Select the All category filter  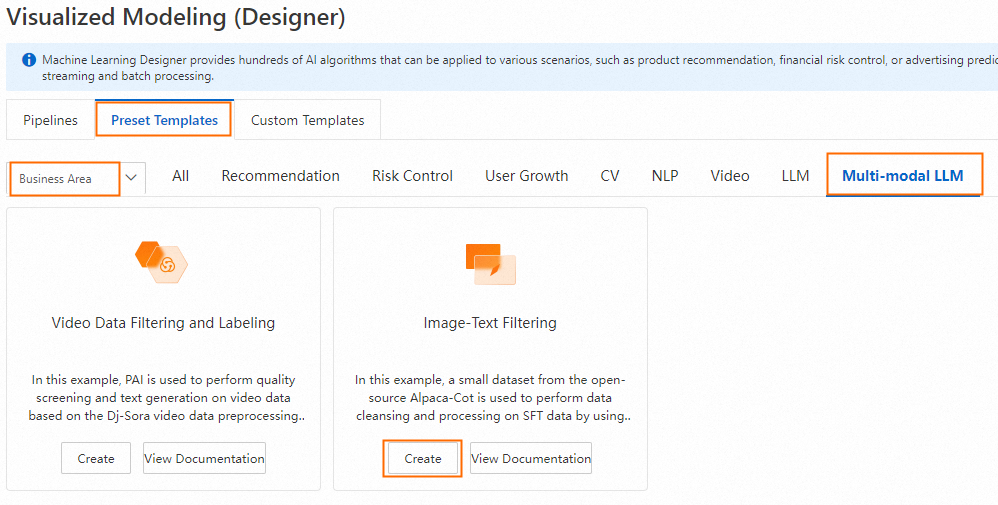(x=180, y=176)
